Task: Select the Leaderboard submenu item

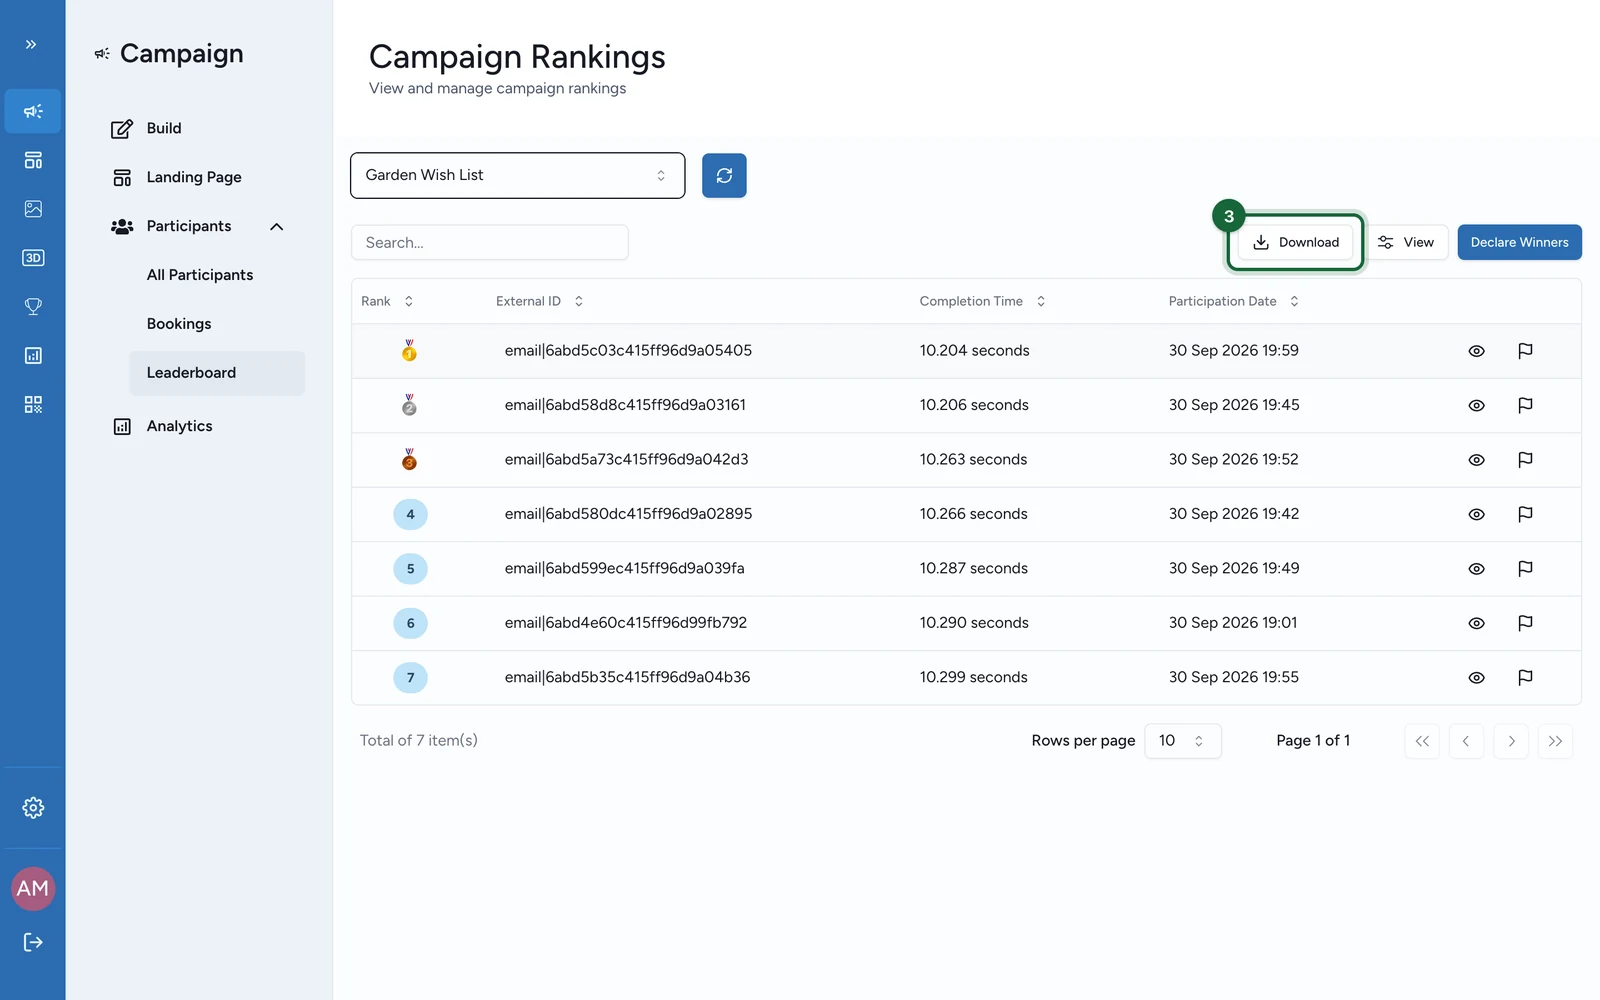Action: tap(217, 373)
